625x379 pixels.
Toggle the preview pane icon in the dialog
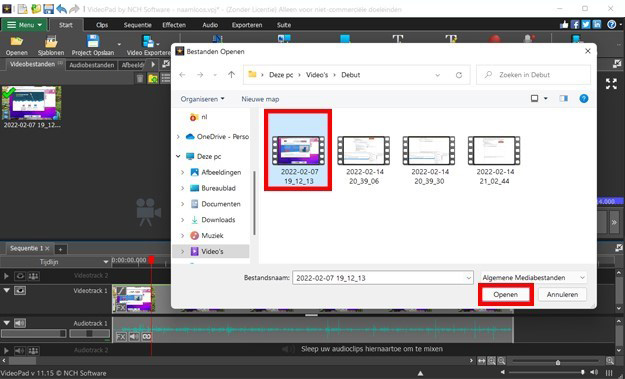[563, 98]
